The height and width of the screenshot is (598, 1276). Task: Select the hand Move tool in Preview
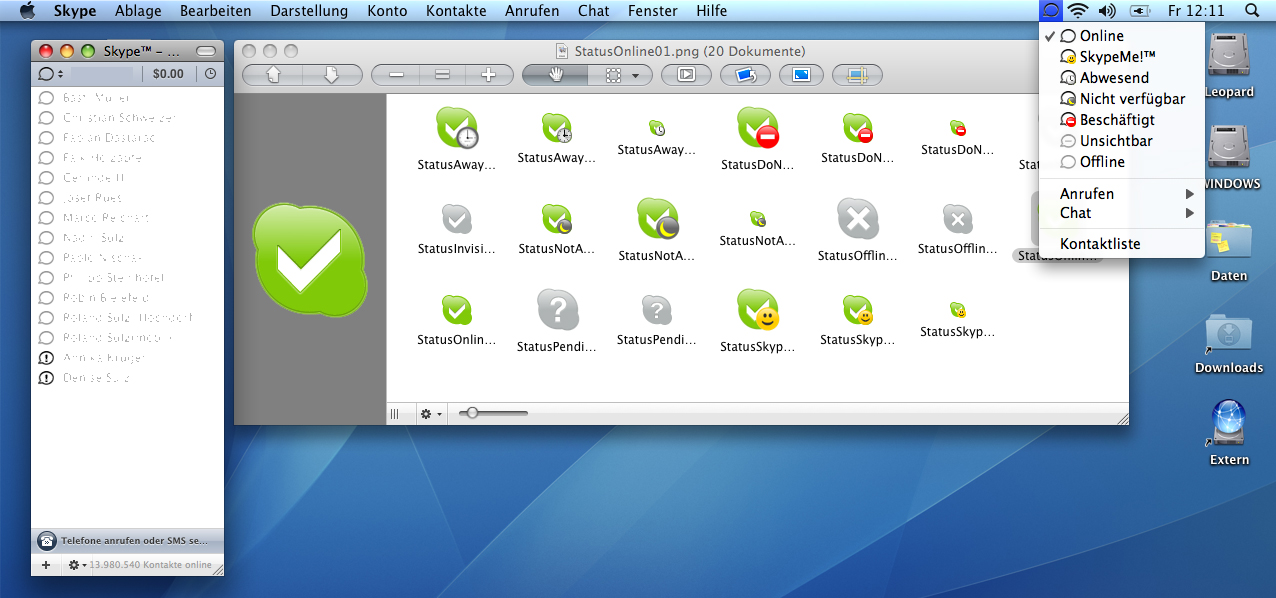click(x=555, y=74)
